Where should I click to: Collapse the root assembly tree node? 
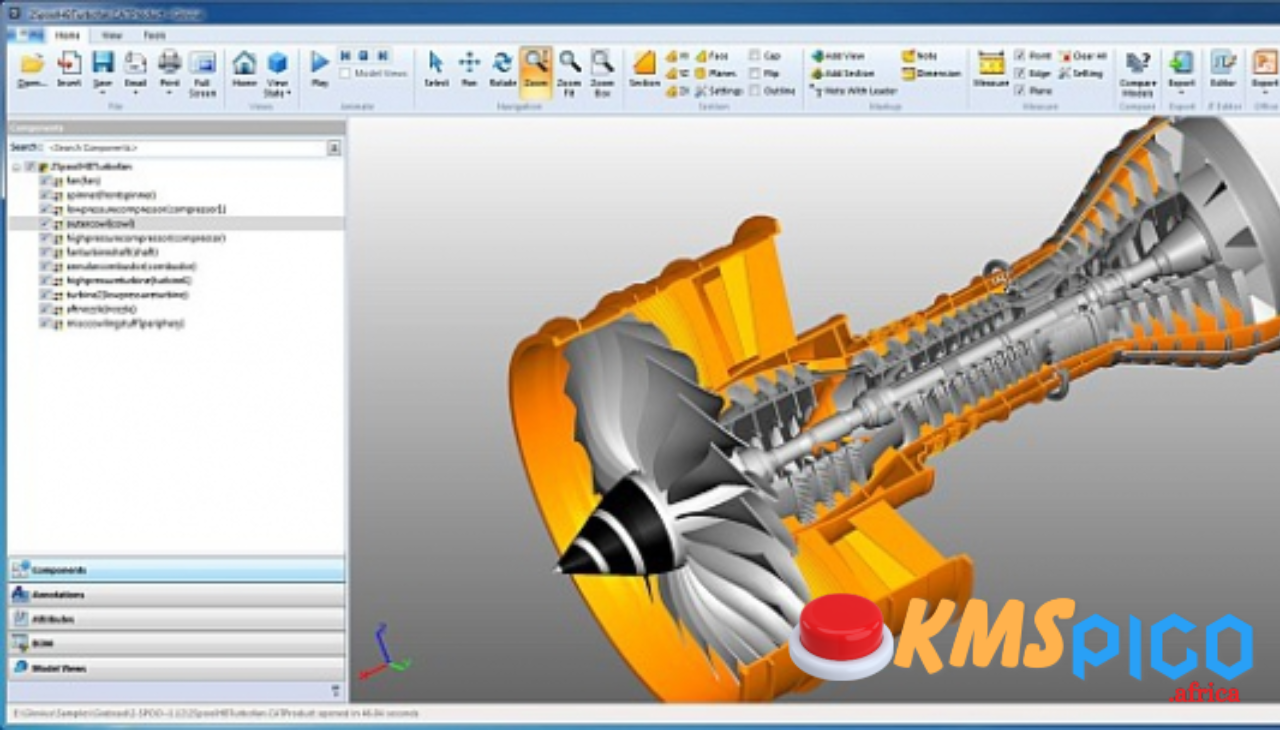point(17,166)
